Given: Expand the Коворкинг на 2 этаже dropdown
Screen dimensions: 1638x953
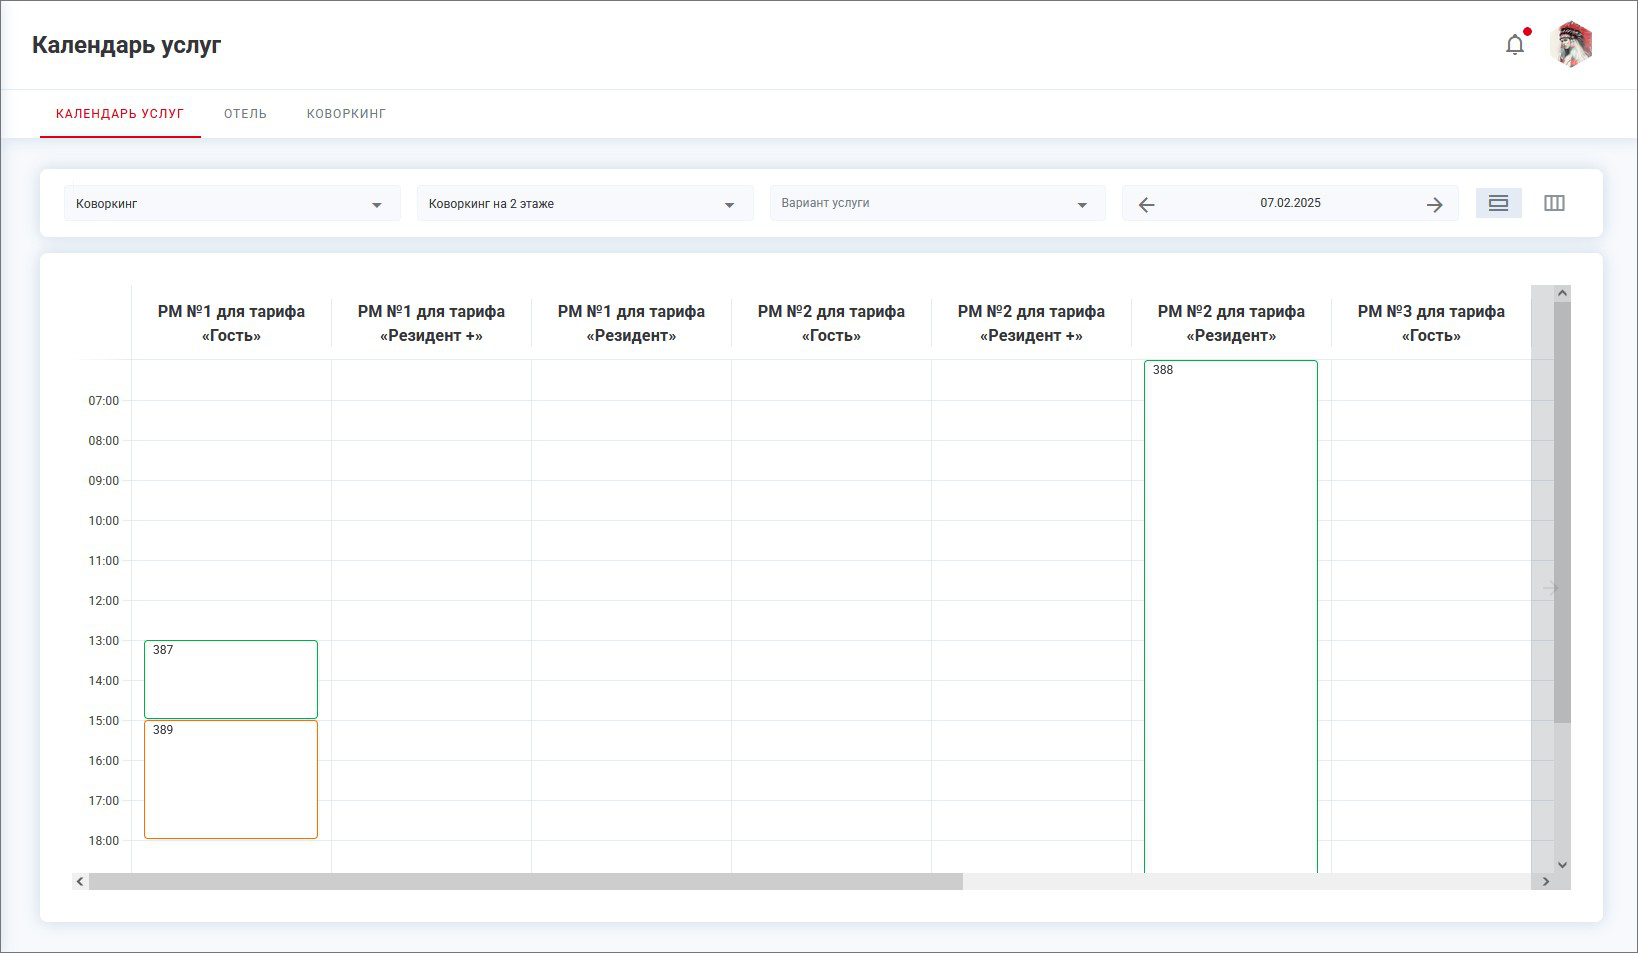Looking at the screenshot, I should tap(584, 204).
